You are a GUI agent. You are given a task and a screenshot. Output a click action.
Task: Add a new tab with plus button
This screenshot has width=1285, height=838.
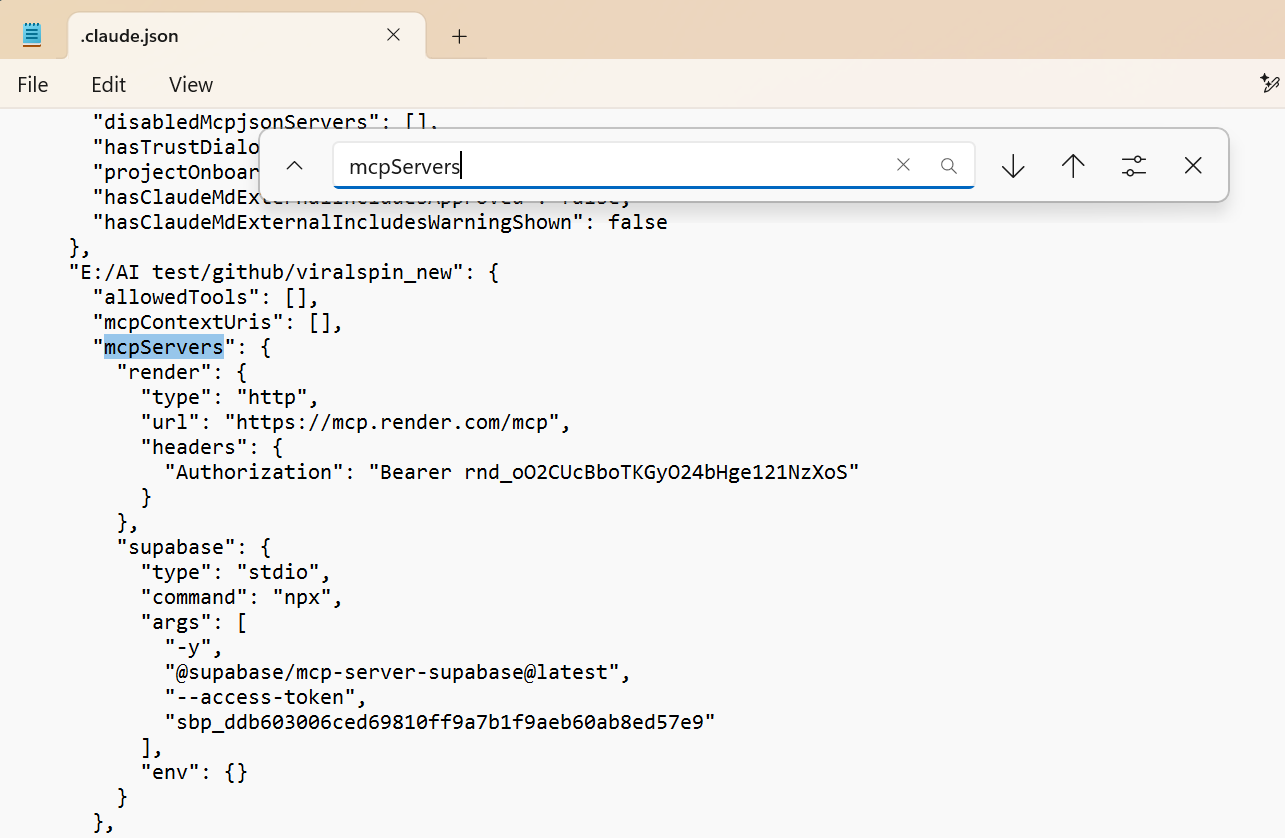point(459,36)
